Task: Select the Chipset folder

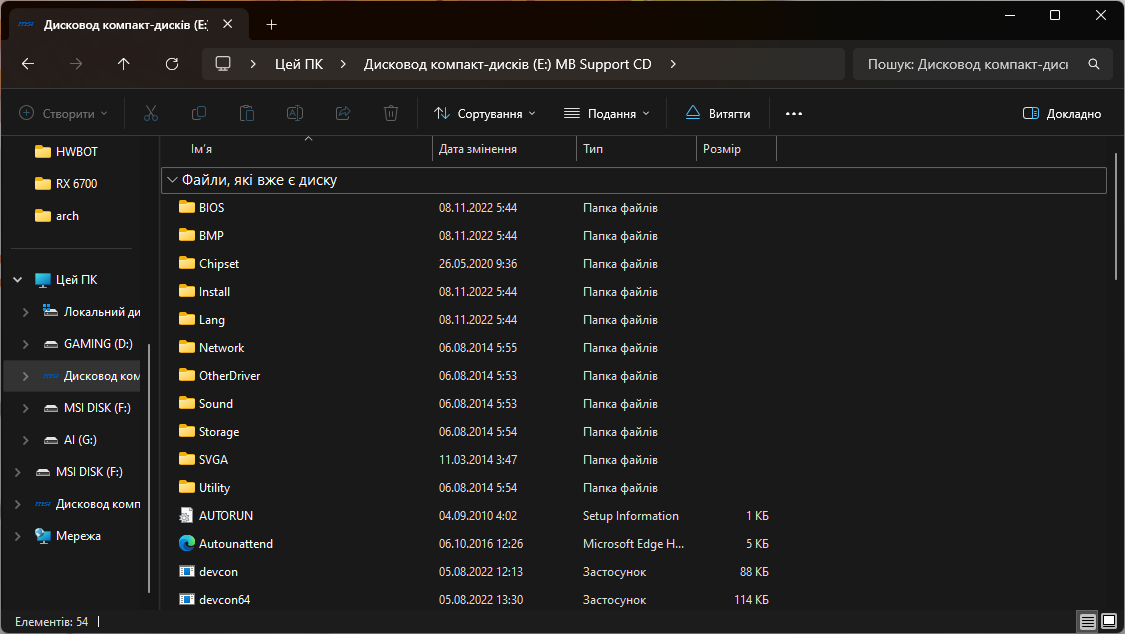Action: [x=218, y=264]
